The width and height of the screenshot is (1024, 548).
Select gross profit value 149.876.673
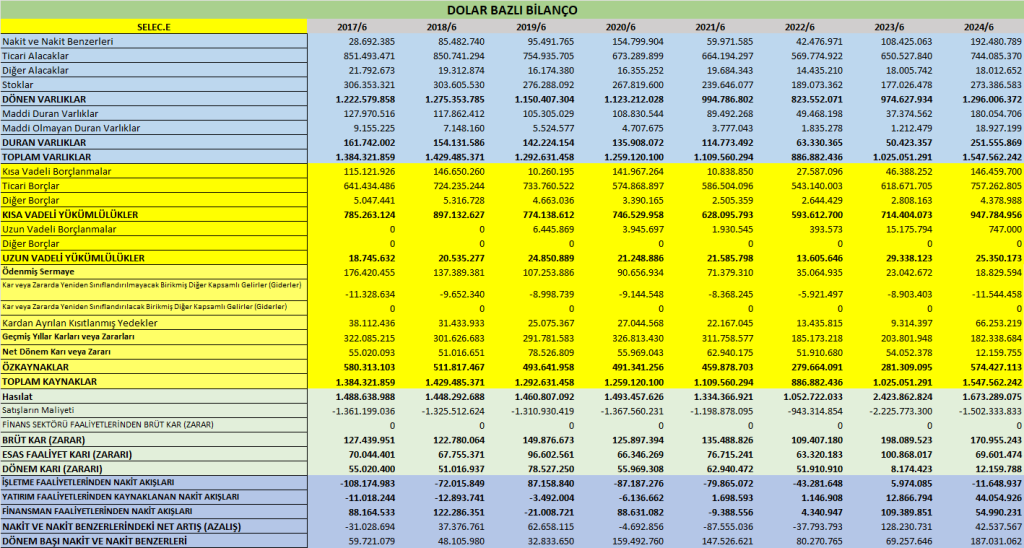click(547, 440)
